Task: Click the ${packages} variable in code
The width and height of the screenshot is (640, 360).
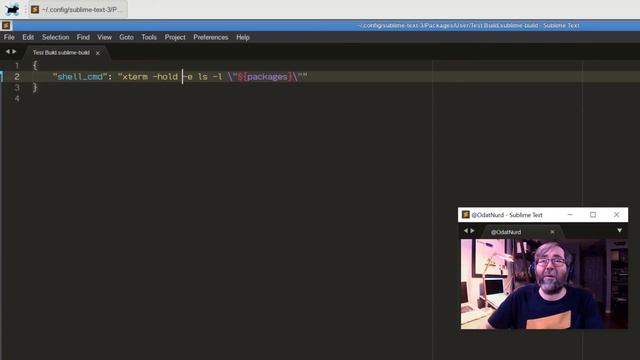Action: click(x=265, y=77)
